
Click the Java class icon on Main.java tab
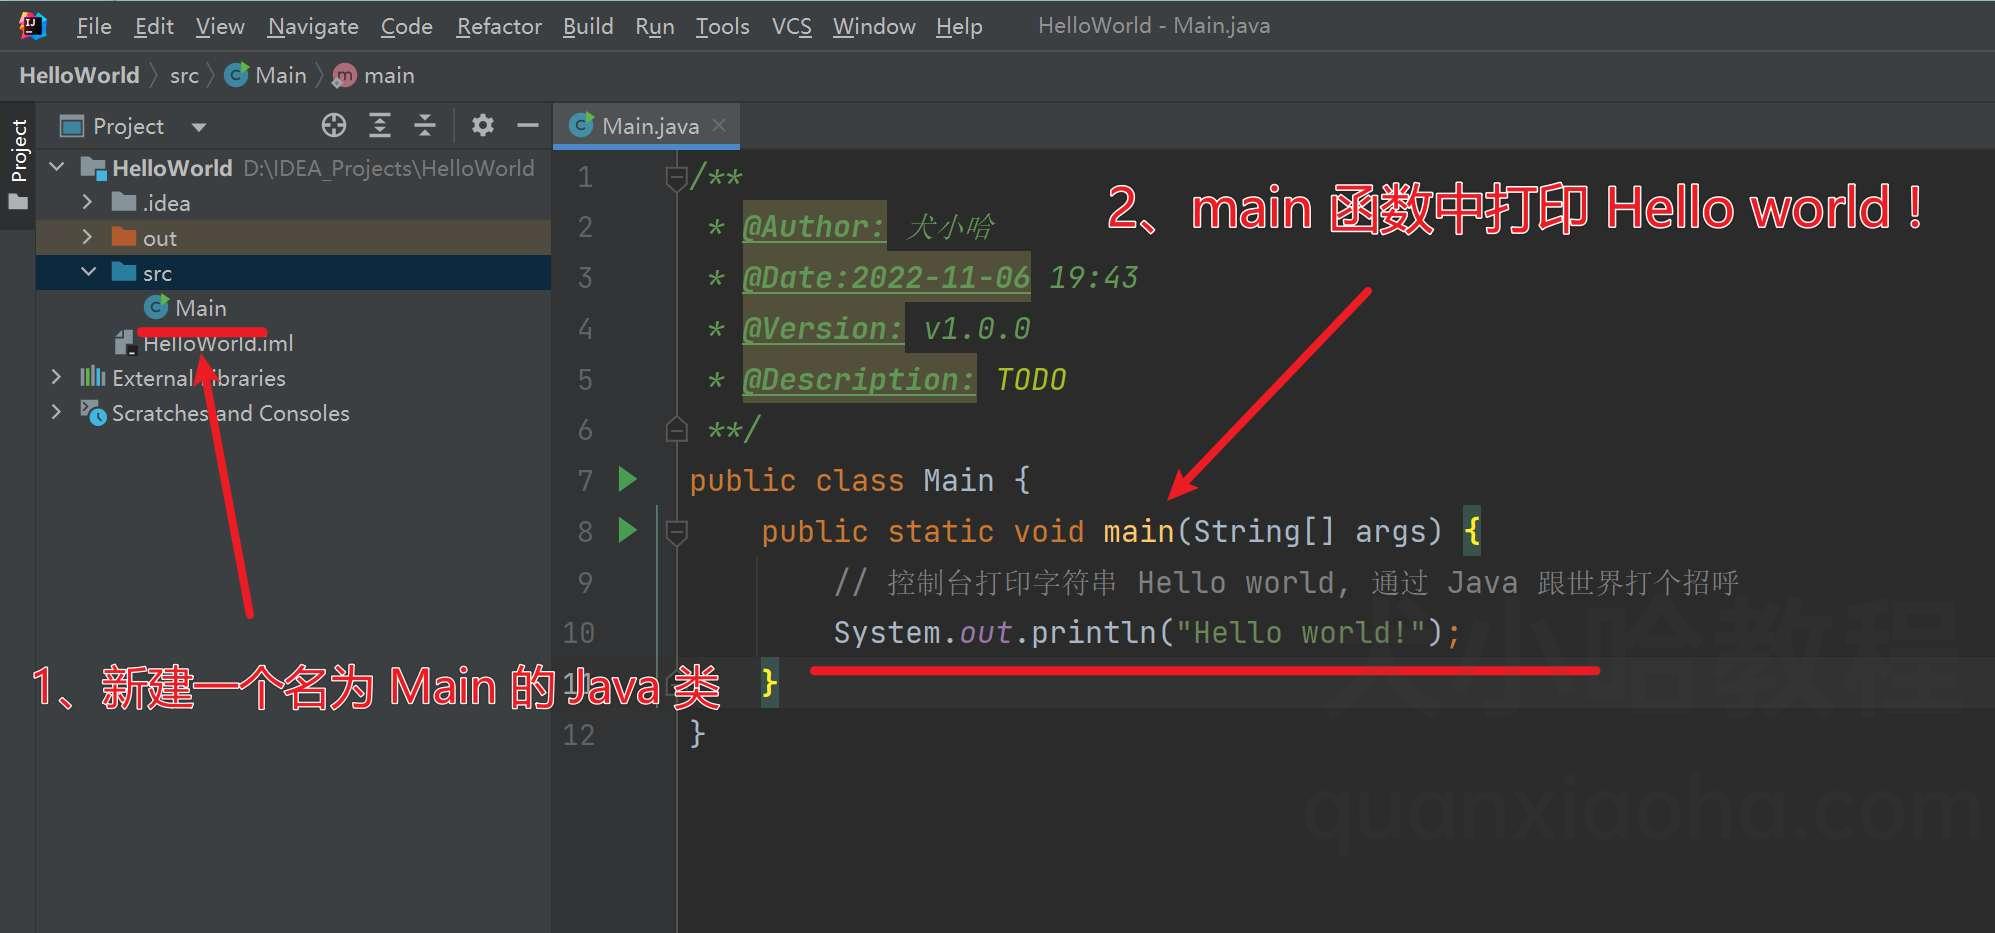click(581, 125)
